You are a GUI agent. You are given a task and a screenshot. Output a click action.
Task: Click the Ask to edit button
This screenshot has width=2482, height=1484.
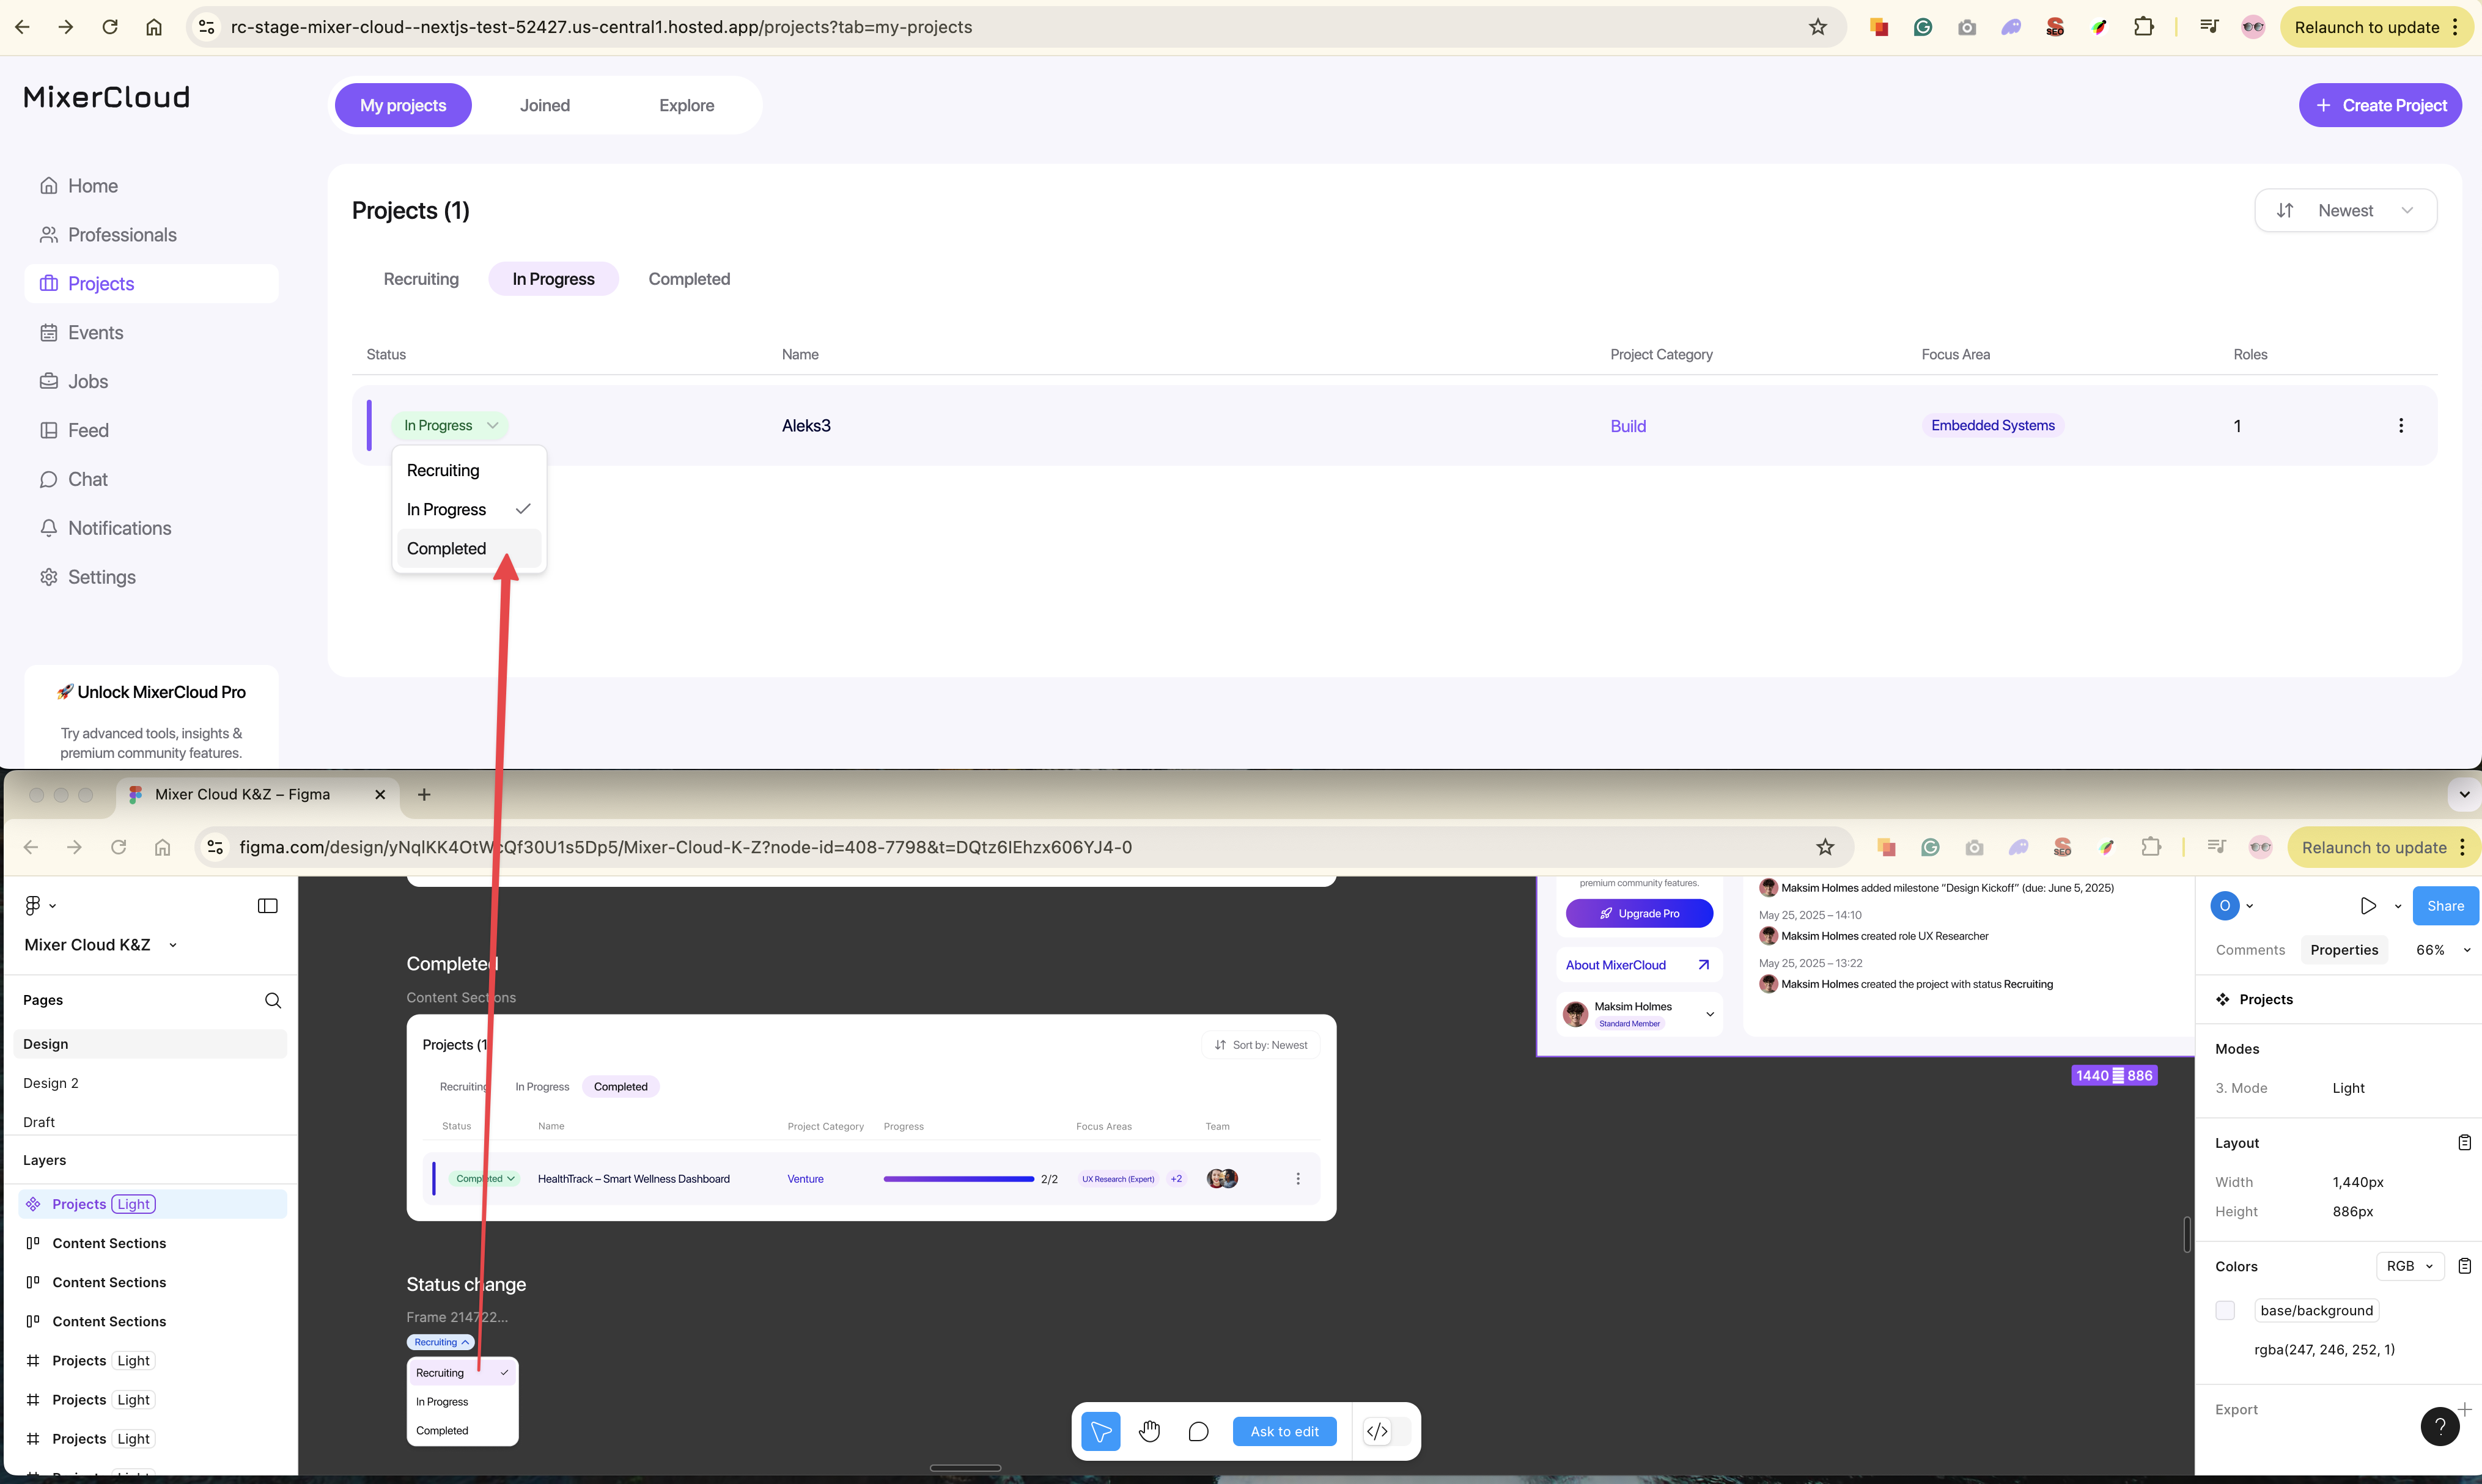(1284, 1431)
